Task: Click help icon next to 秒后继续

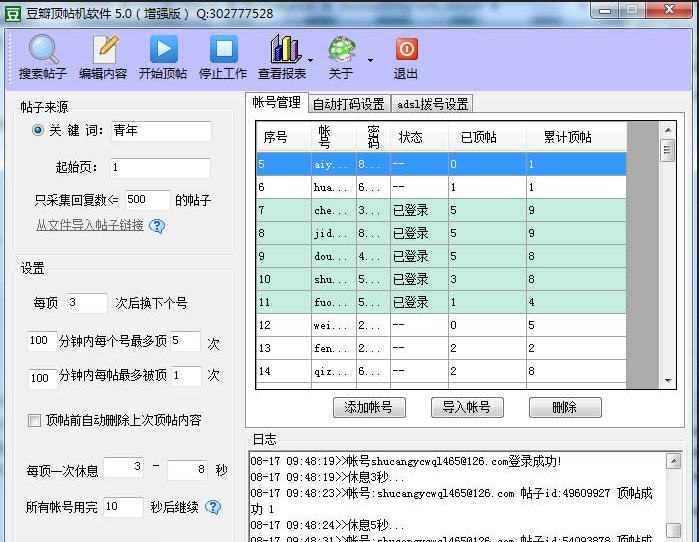Action: pyautogui.click(x=213, y=507)
